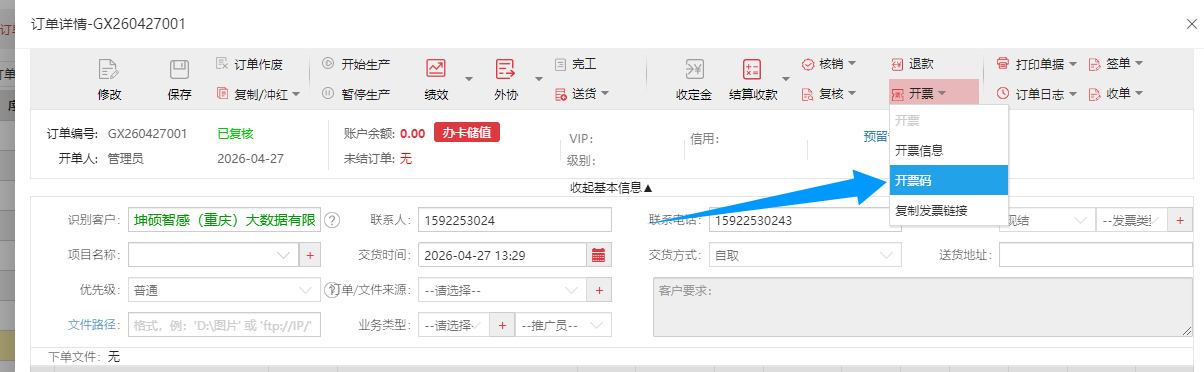Expand the arrow beside the 绩效 button
1204x372 pixels.
[x=468, y=78]
